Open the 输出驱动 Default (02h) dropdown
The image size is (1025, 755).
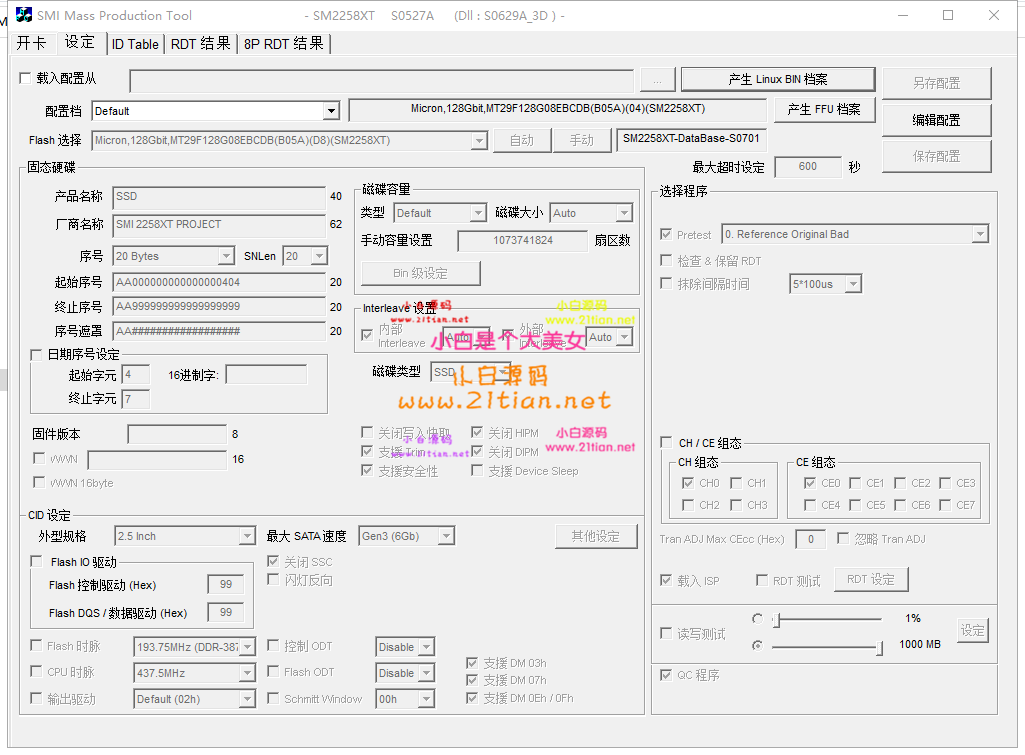(x=247, y=699)
